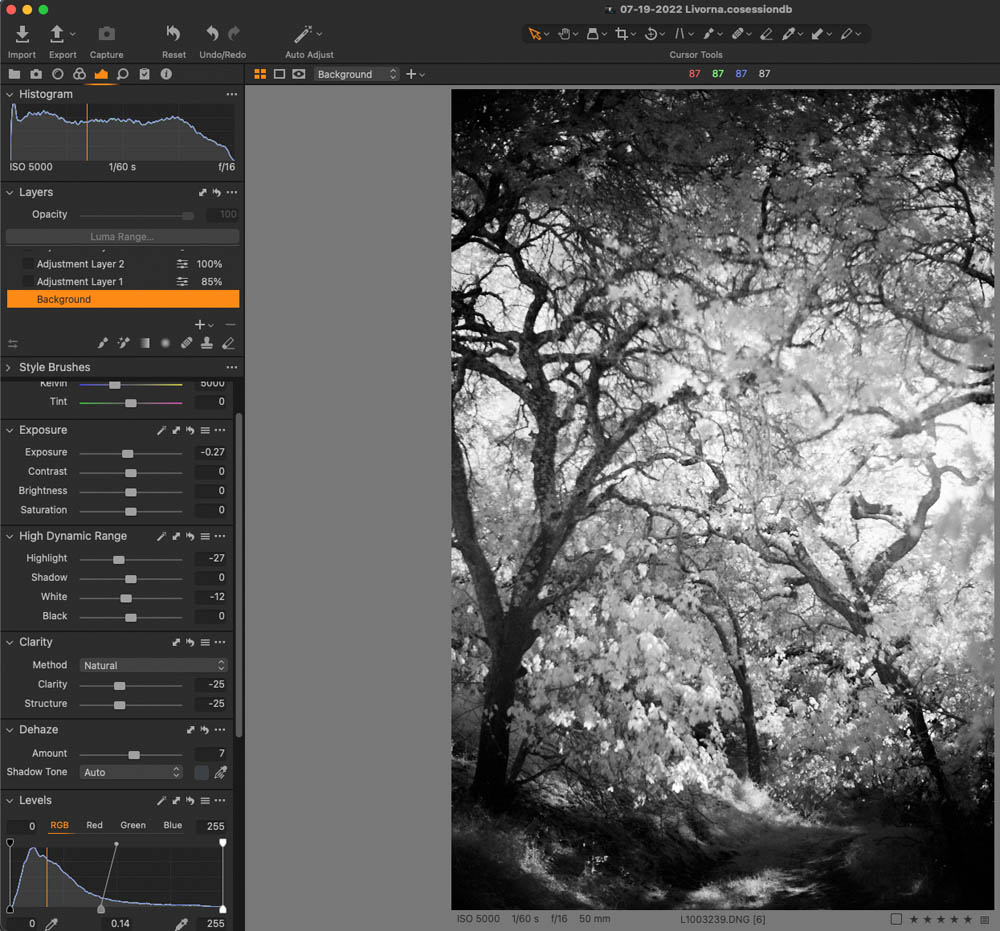Switch to multi-view grid viewer mode
1000x931 pixels.
[260, 74]
